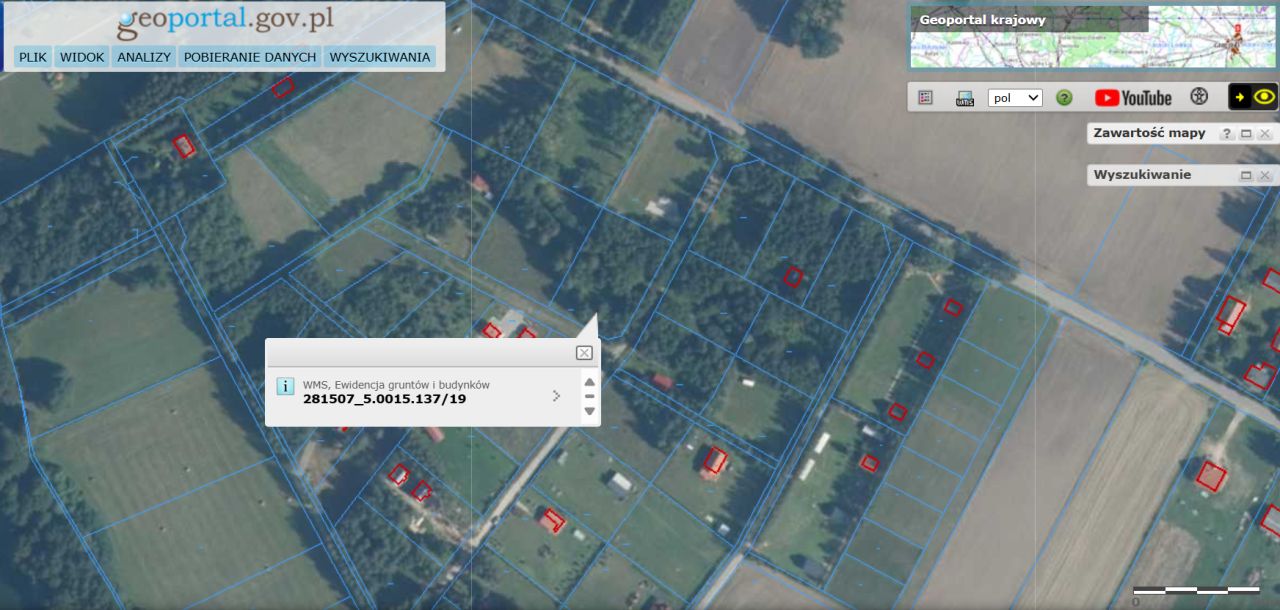Open the YouTube channel link icon
1280x610 pixels.
click(x=1133, y=98)
